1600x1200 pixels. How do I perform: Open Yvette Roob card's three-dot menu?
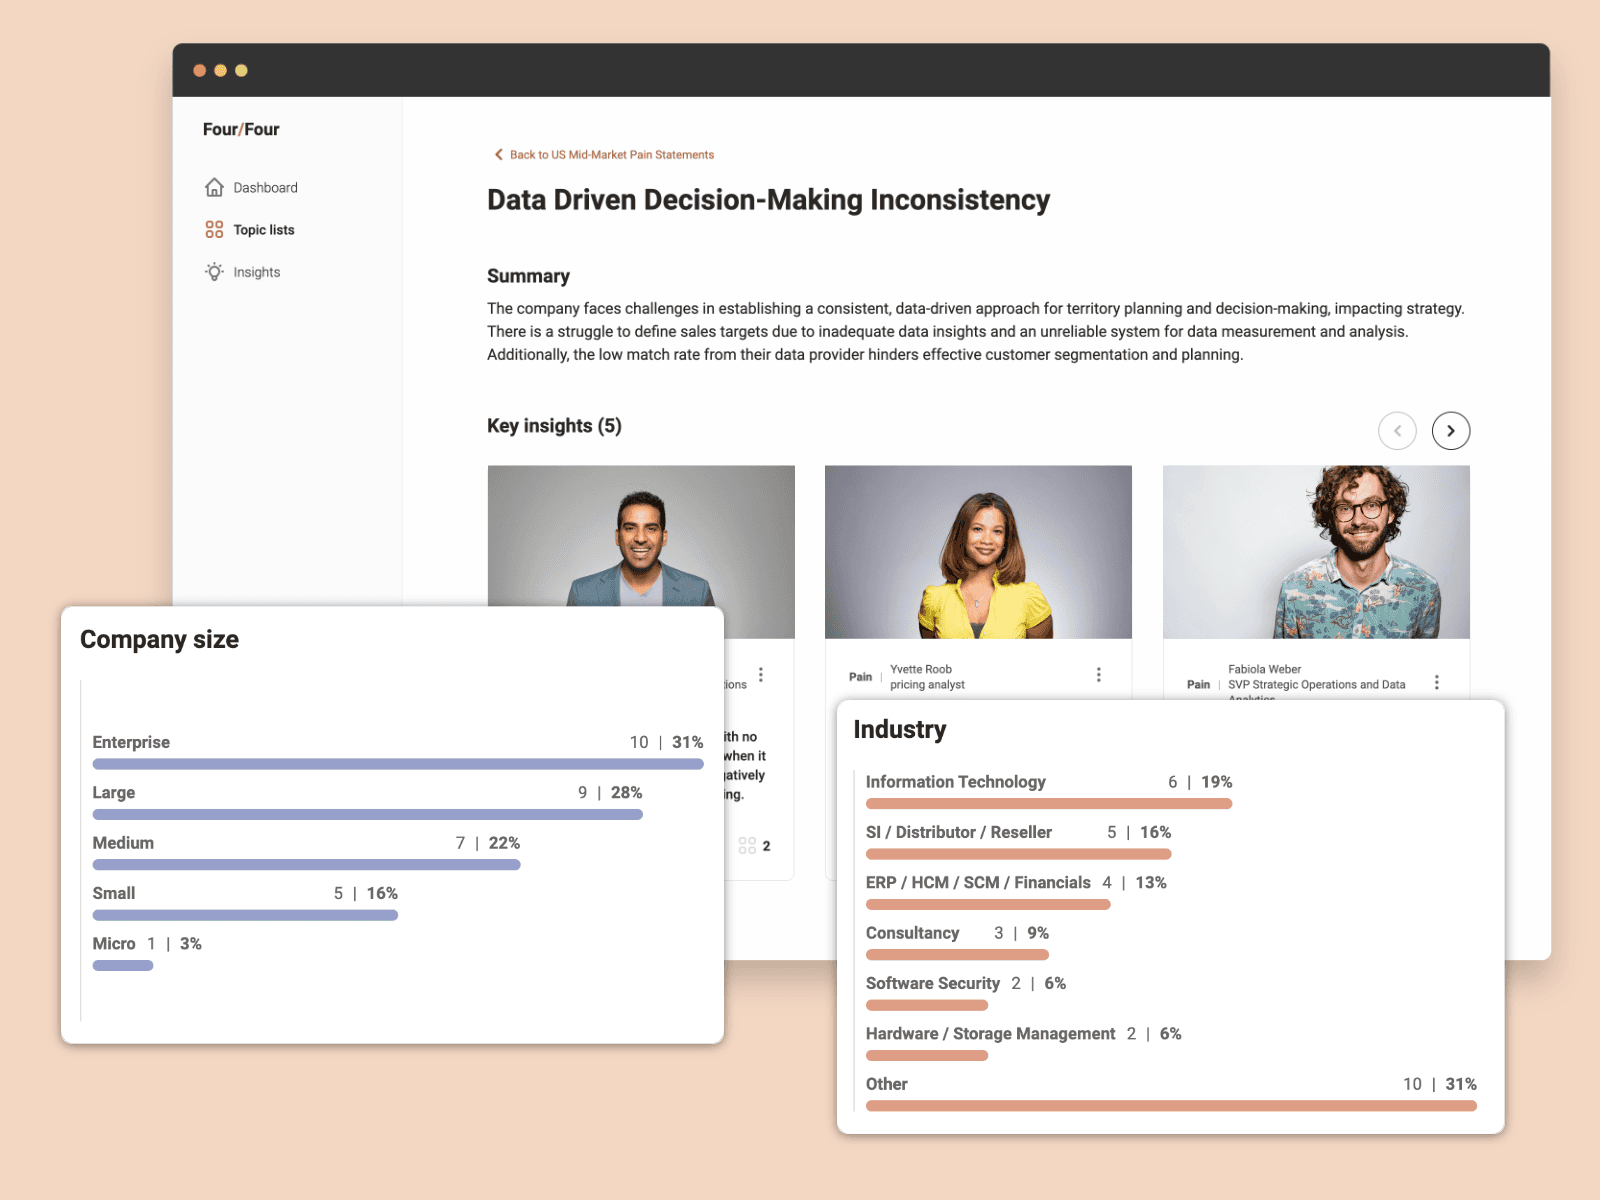point(1098,675)
